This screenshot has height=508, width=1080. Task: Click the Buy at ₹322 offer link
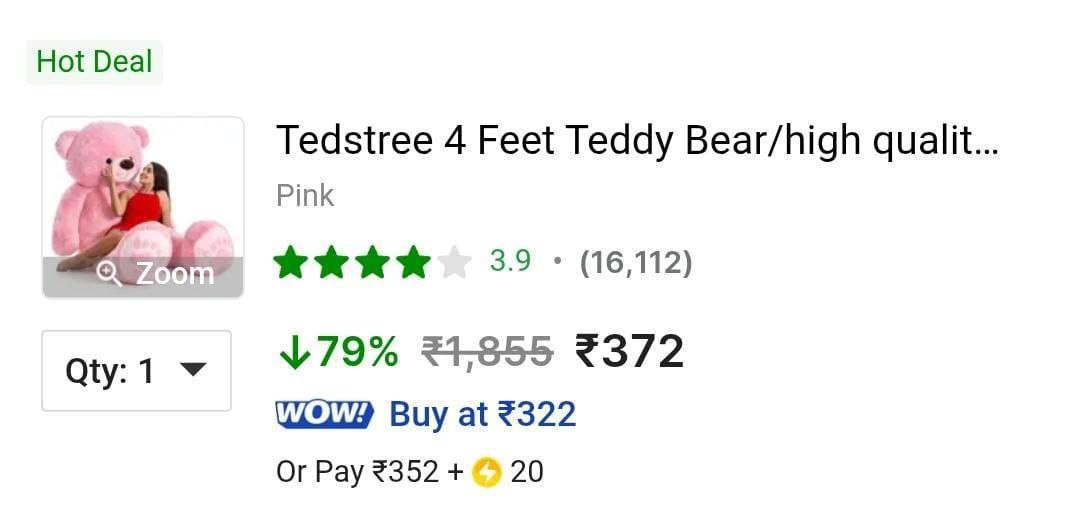(482, 414)
